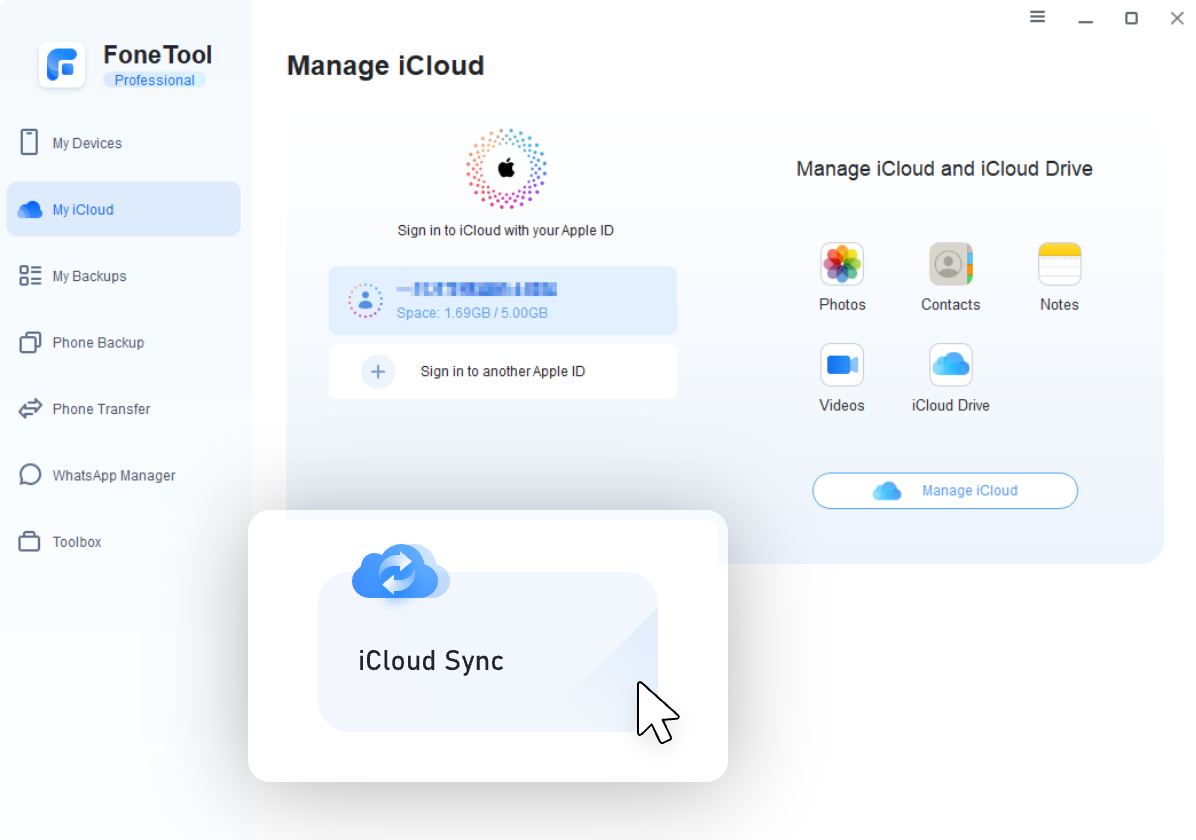Open iCloud Contacts
The image size is (1196, 840).
[x=950, y=277]
